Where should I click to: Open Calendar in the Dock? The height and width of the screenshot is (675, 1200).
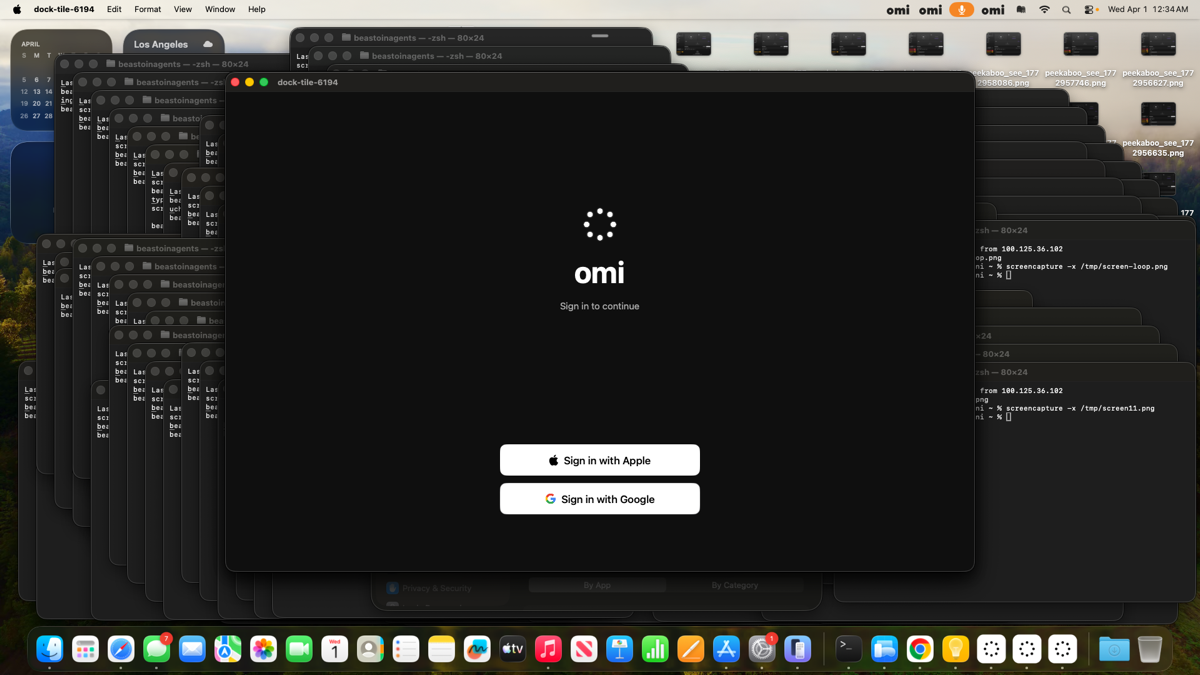[334, 649]
